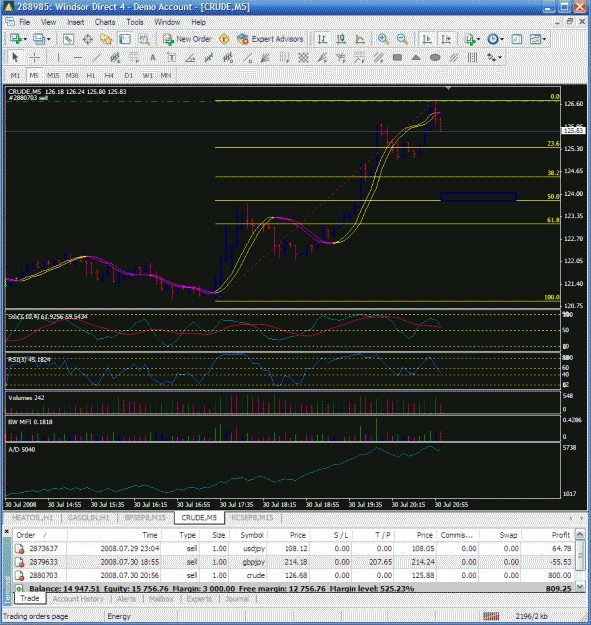Open the Insert menu
Viewport: 591px width, 625px height.
coord(75,22)
